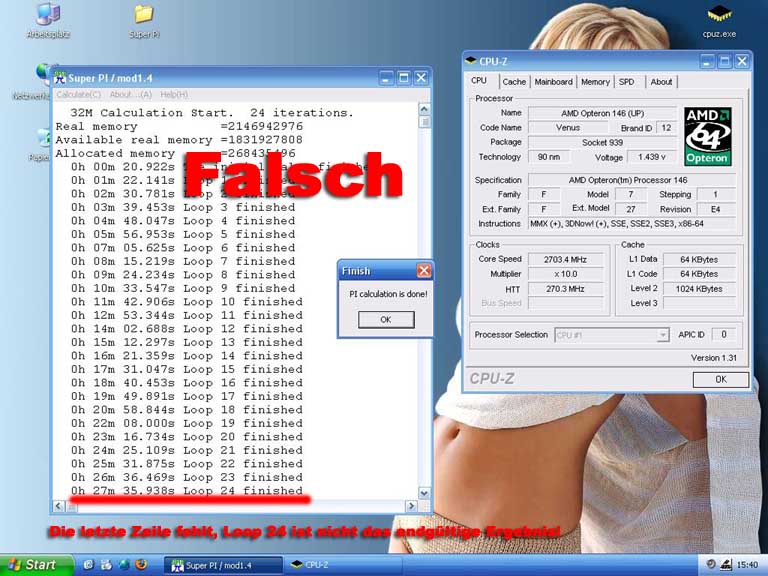
Task: Click Super PI scroll up arrow
Action: (424, 109)
